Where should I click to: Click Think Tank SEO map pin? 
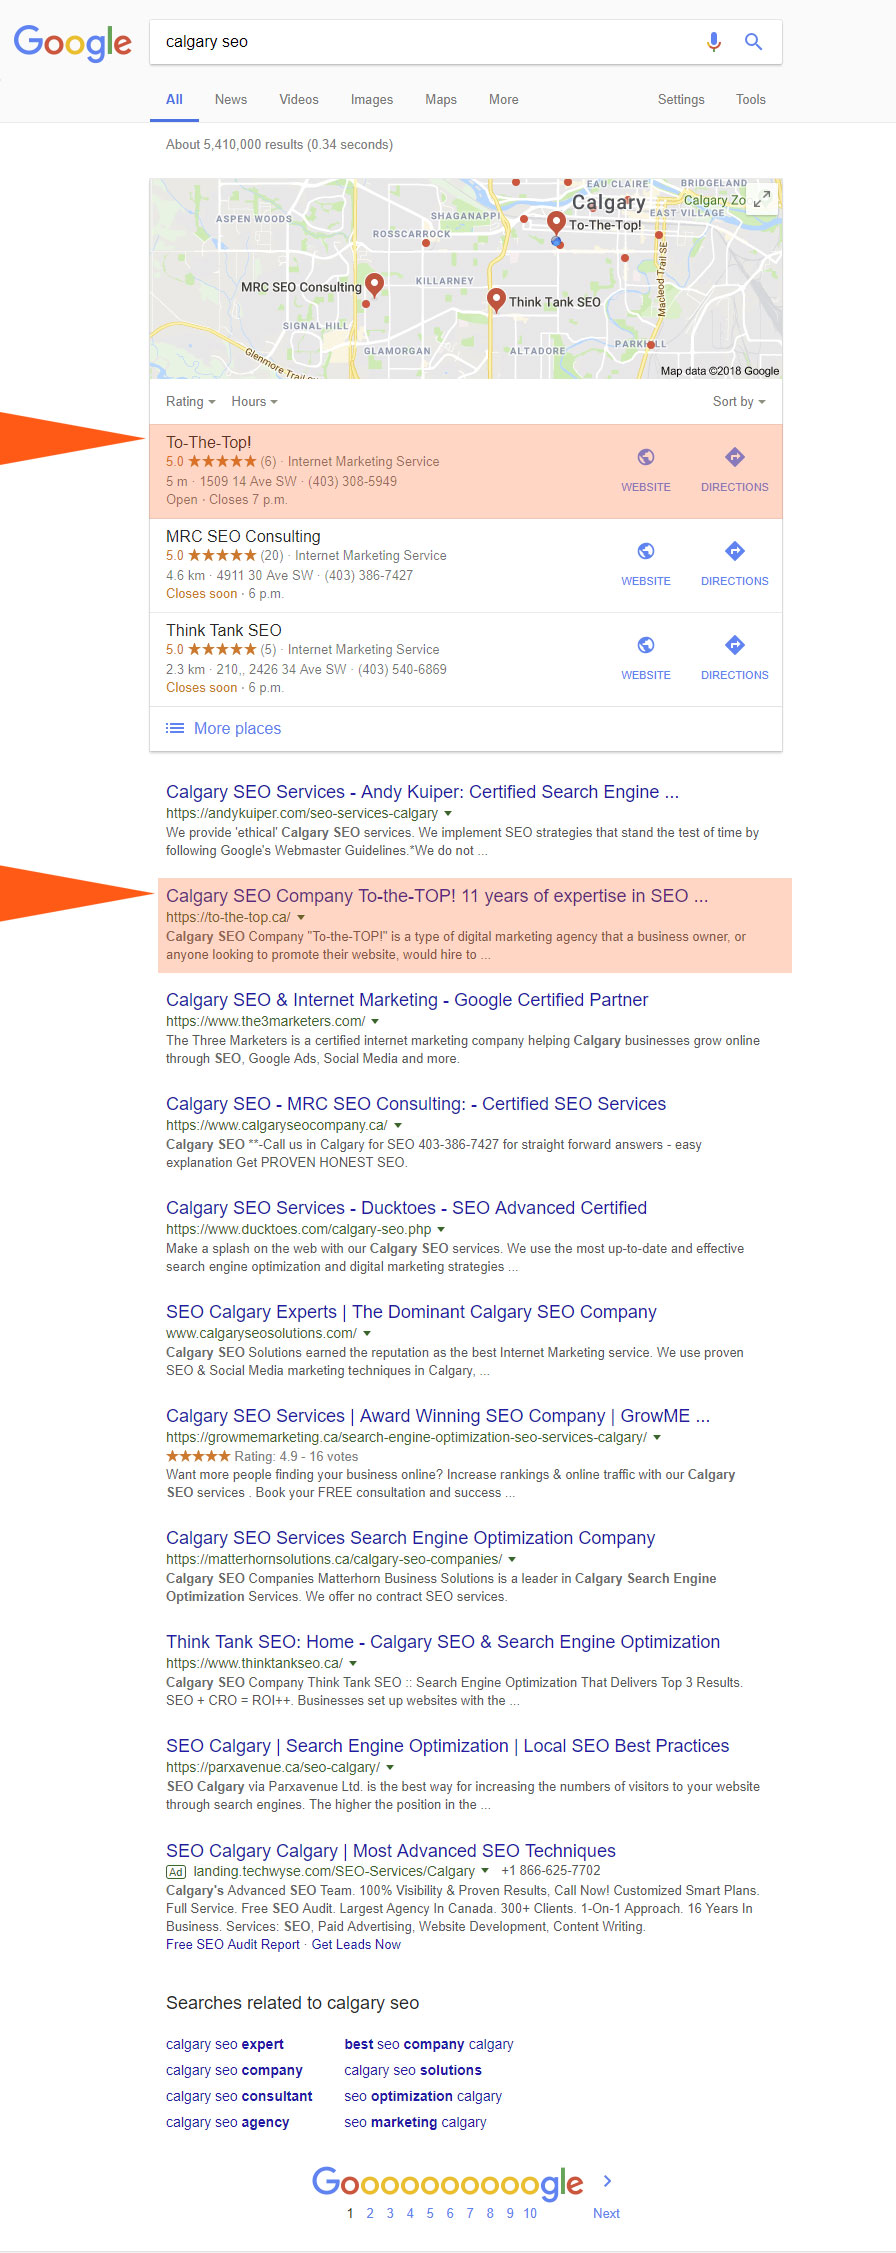(x=496, y=299)
